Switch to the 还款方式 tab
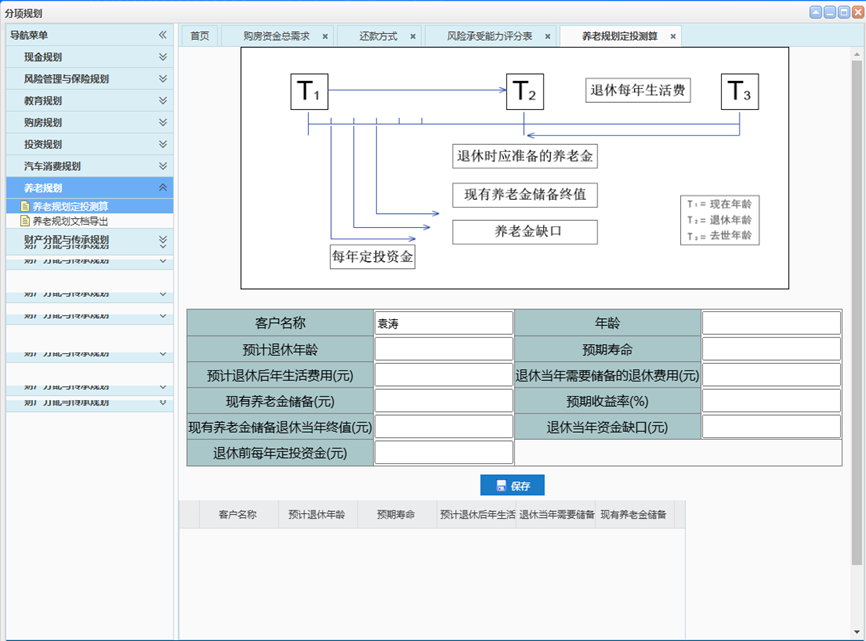This screenshot has height=641, width=866. click(x=378, y=36)
